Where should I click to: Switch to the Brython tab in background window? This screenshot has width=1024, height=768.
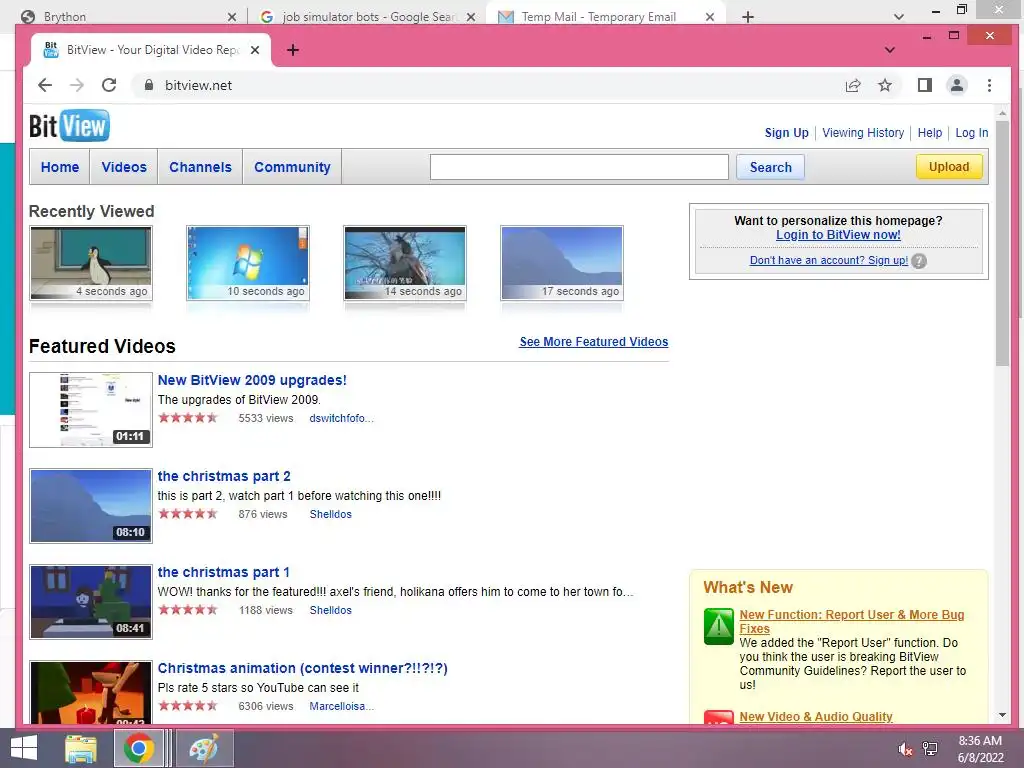(x=124, y=16)
